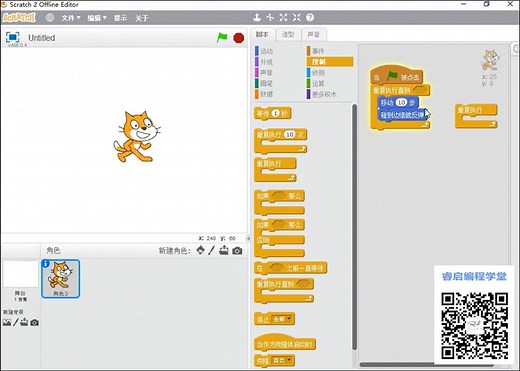The image size is (520, 371).
Task: Open the 提示 menu
Action: tap(120, 18)
